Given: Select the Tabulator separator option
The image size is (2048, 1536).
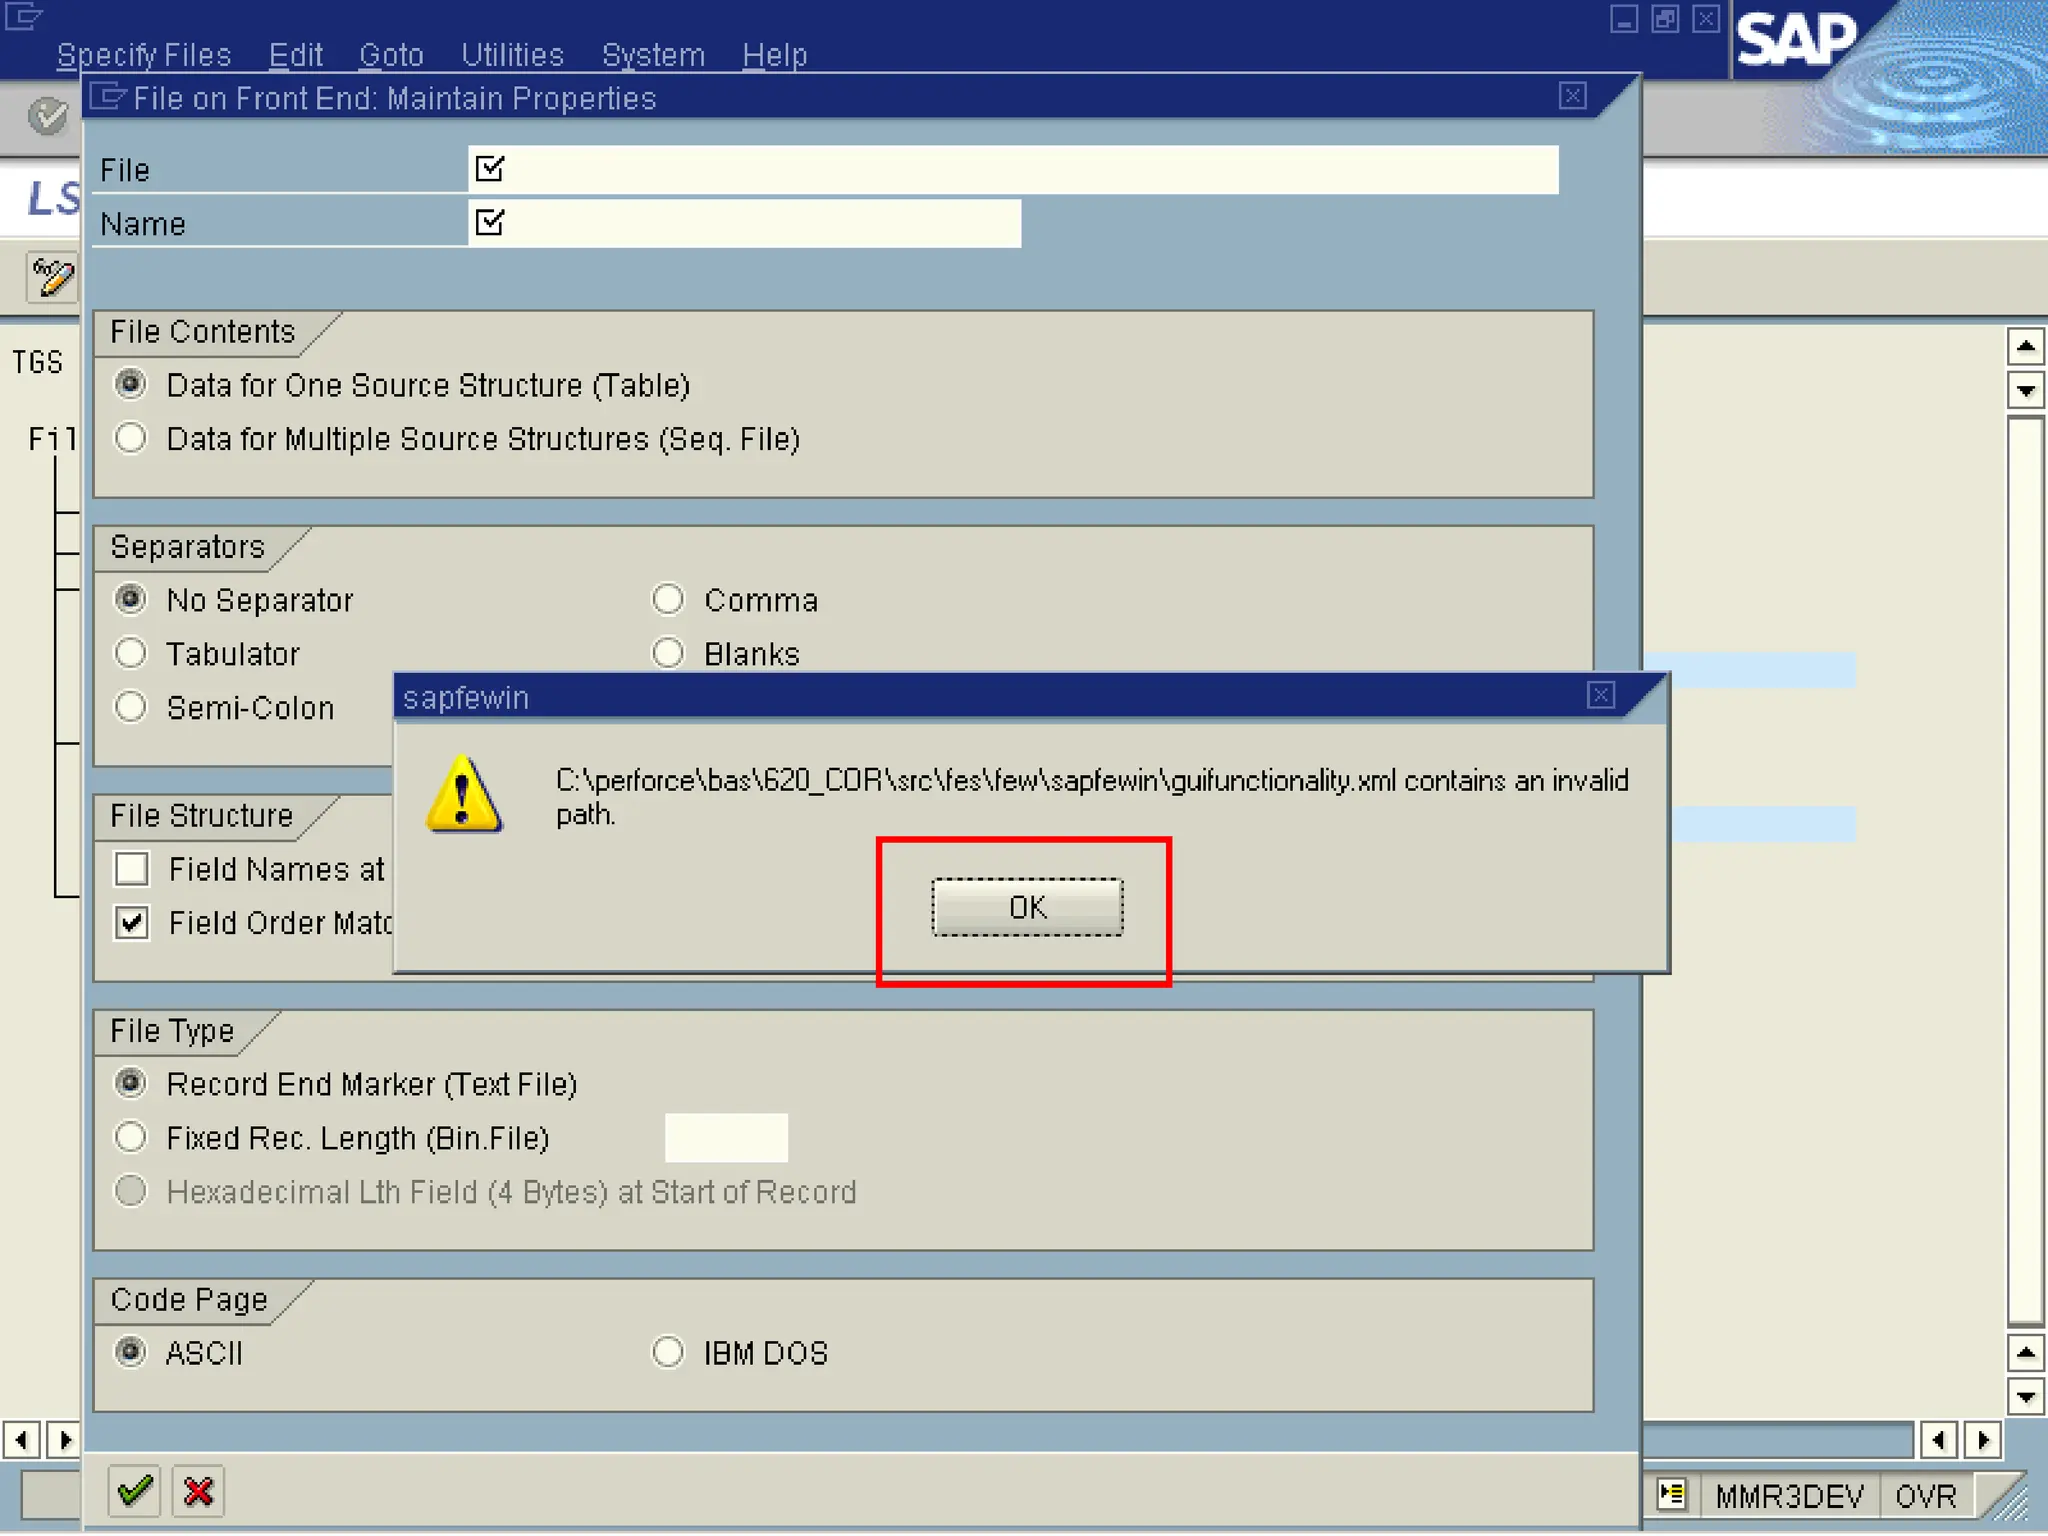Looking at the screenshot, I should tap(131, 654).
